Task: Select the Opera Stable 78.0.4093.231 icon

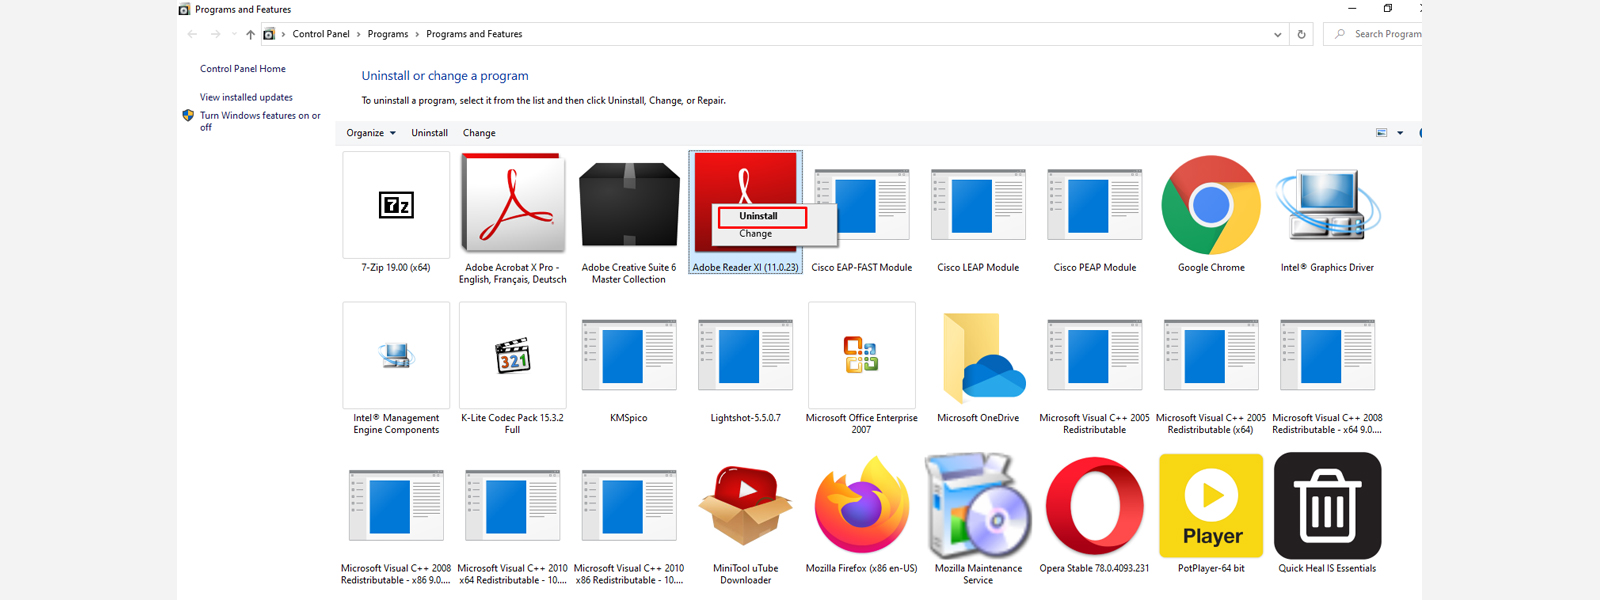Action: pyautogui.click(x=1095, y=505)
